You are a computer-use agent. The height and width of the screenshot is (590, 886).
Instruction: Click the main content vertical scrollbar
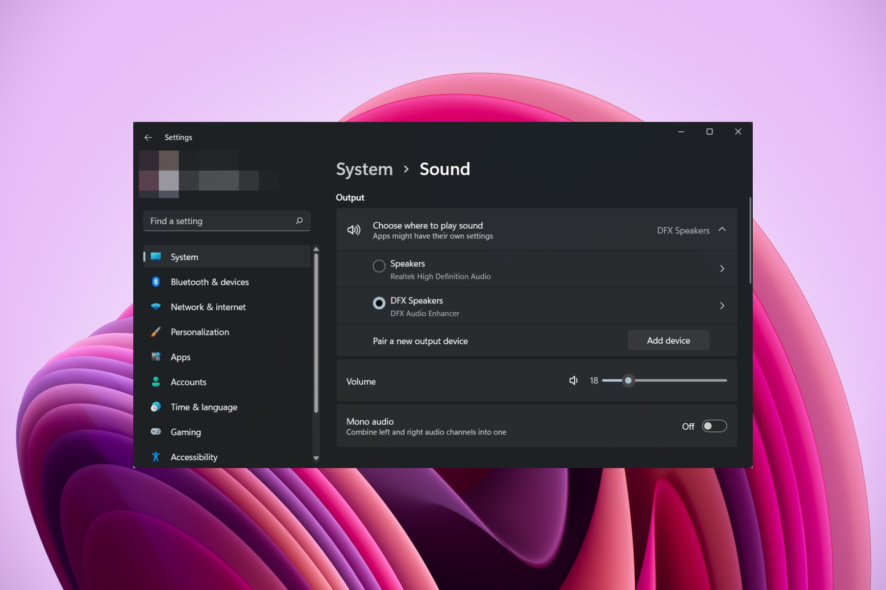(x=750, y=240)
